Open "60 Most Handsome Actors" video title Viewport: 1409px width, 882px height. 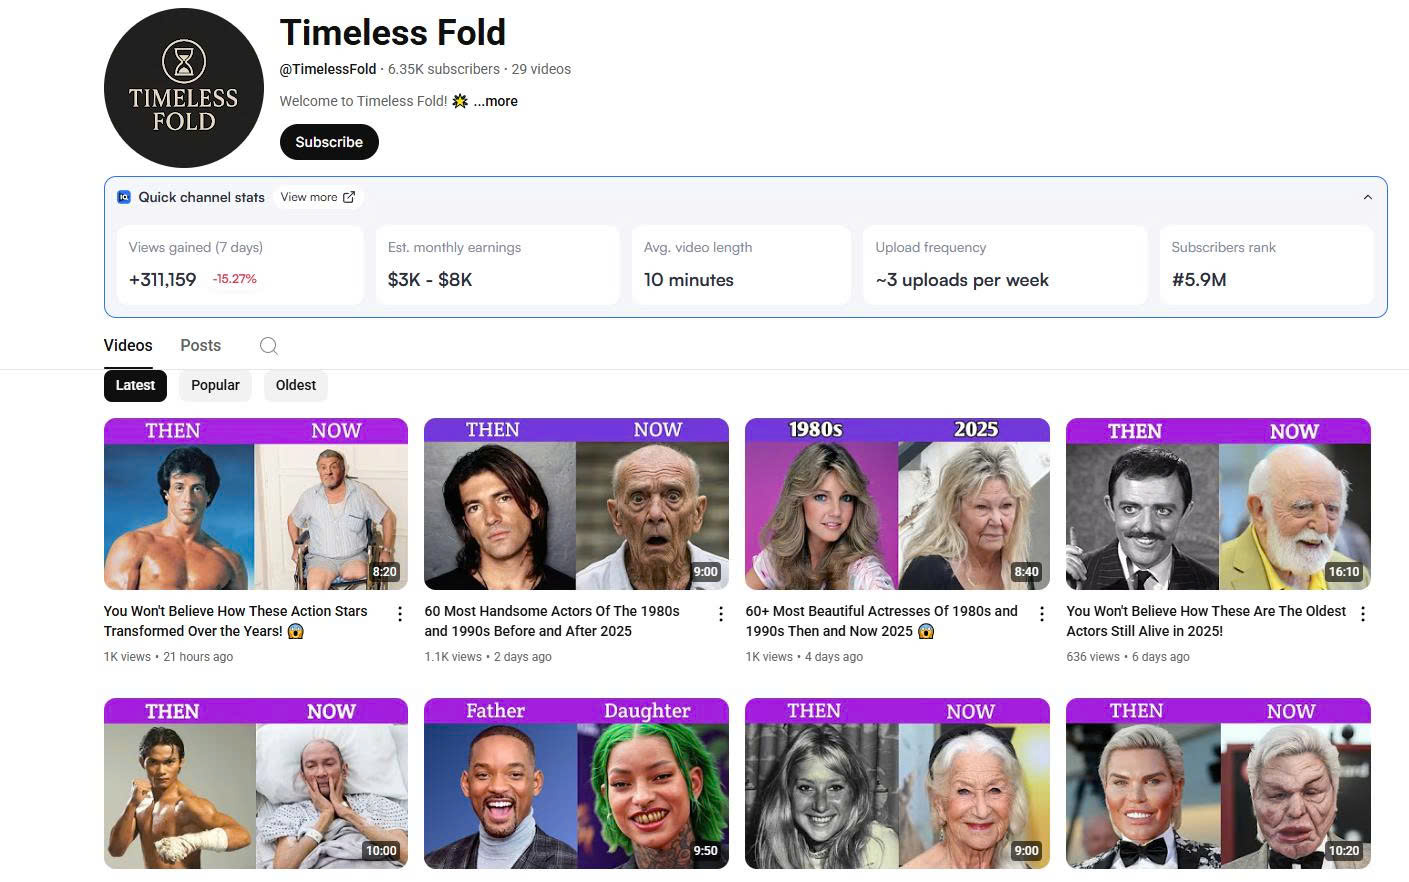[551, 621]
